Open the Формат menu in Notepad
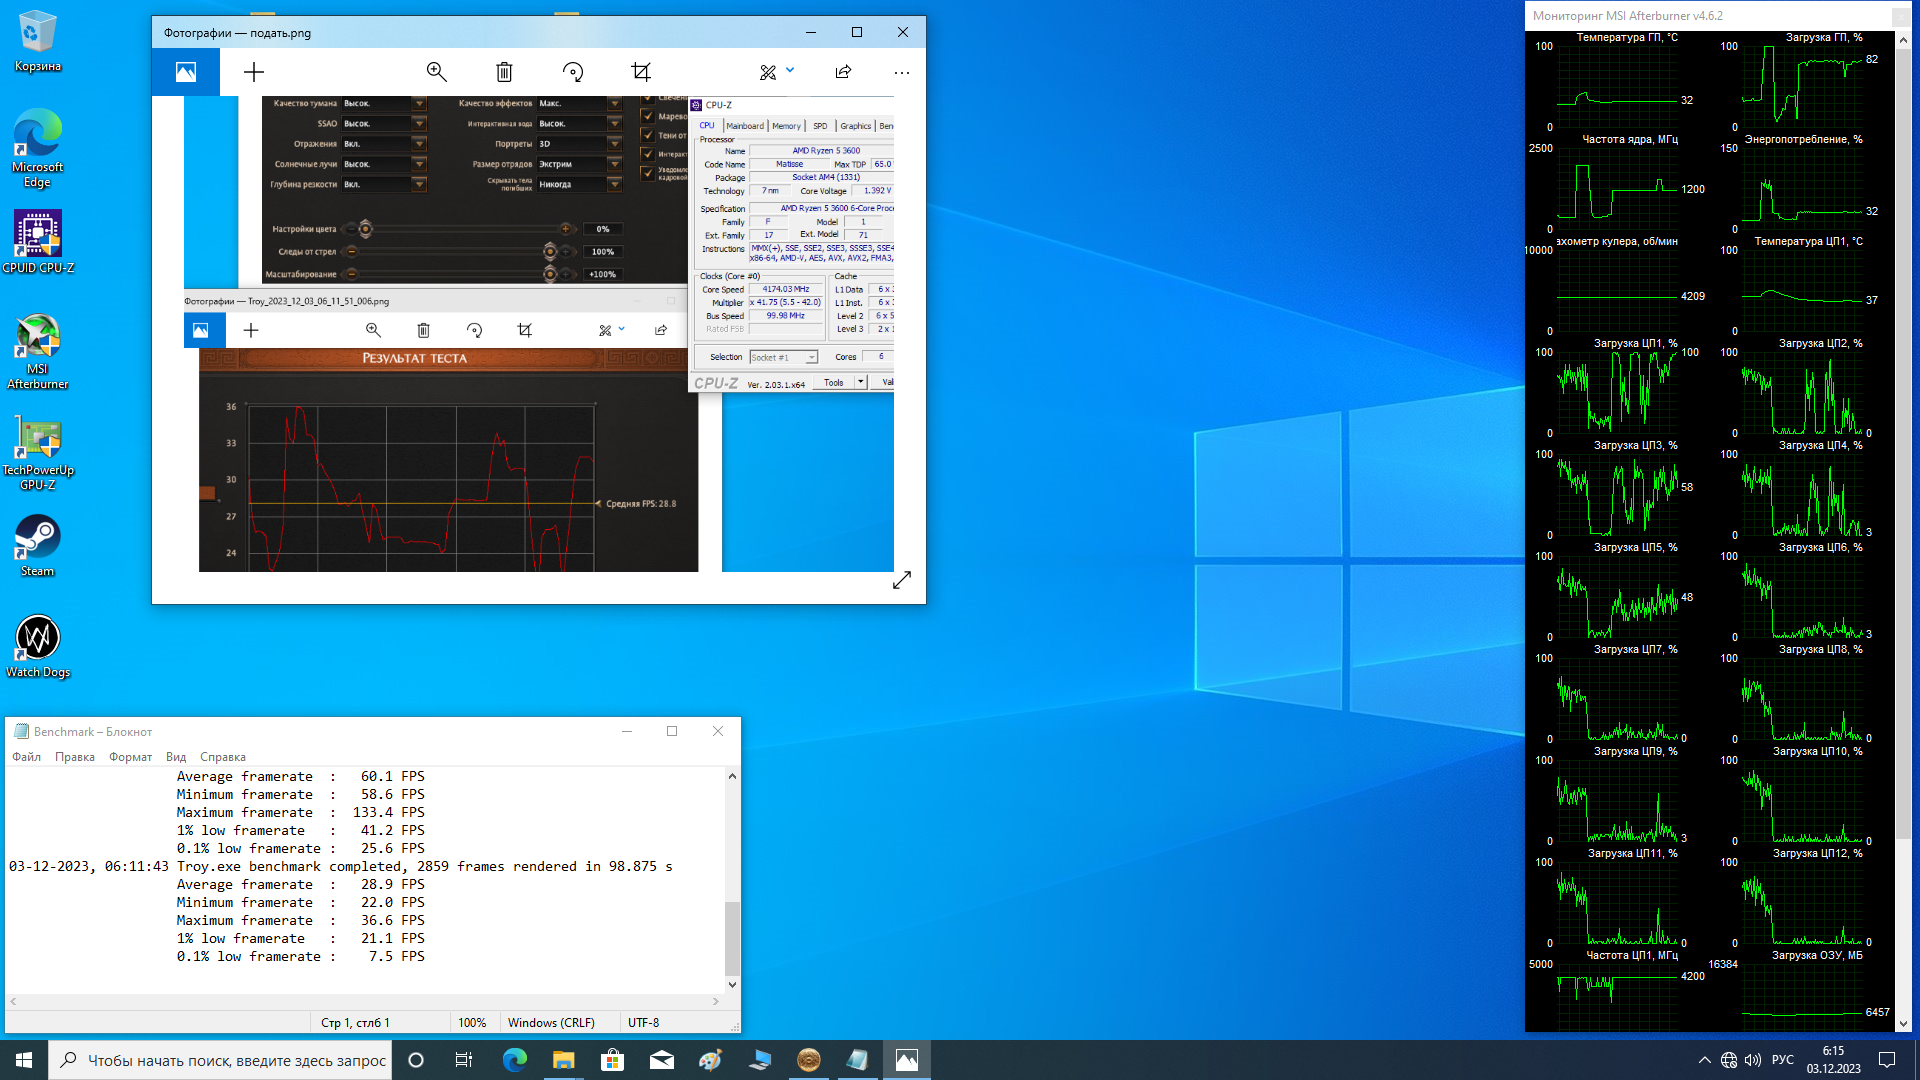This screenshot has width=1920, height=1080. [x=130, y=757]
